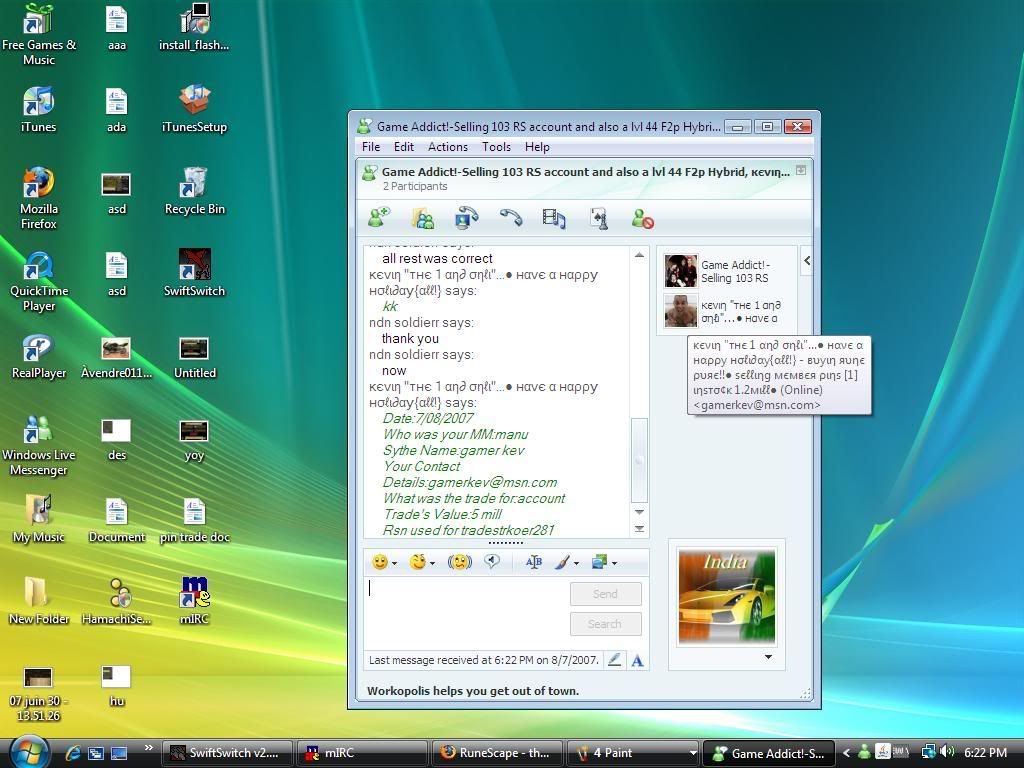The height and width of the screenshot is (768, 1024).
Task: Open the Help menu
Action: (x=537, y=147)
